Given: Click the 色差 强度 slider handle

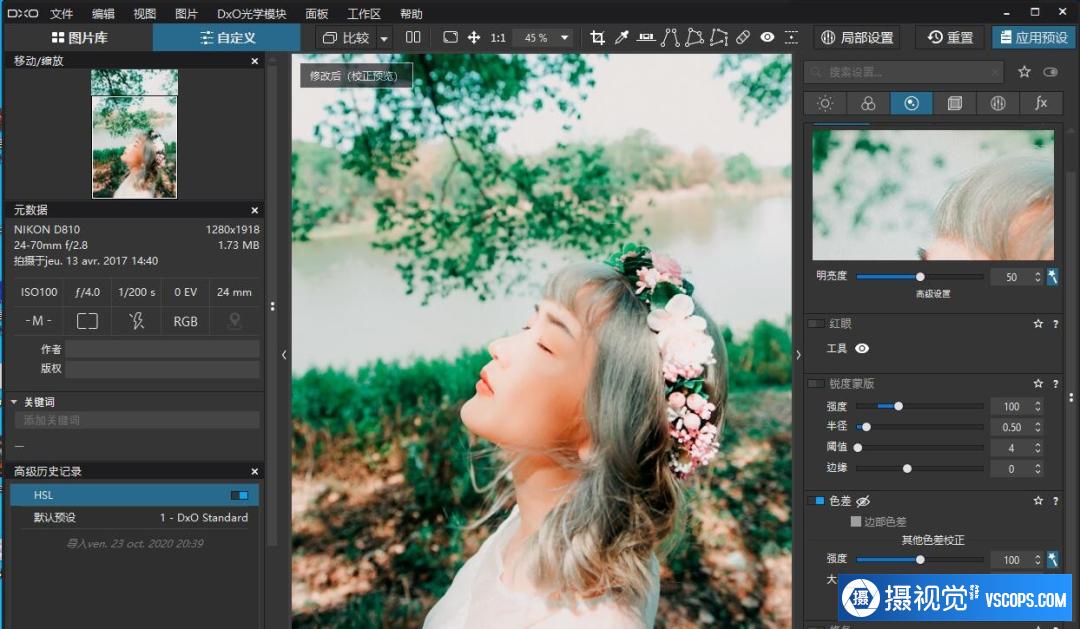Looking at the screenshot, I should (920, 559).
